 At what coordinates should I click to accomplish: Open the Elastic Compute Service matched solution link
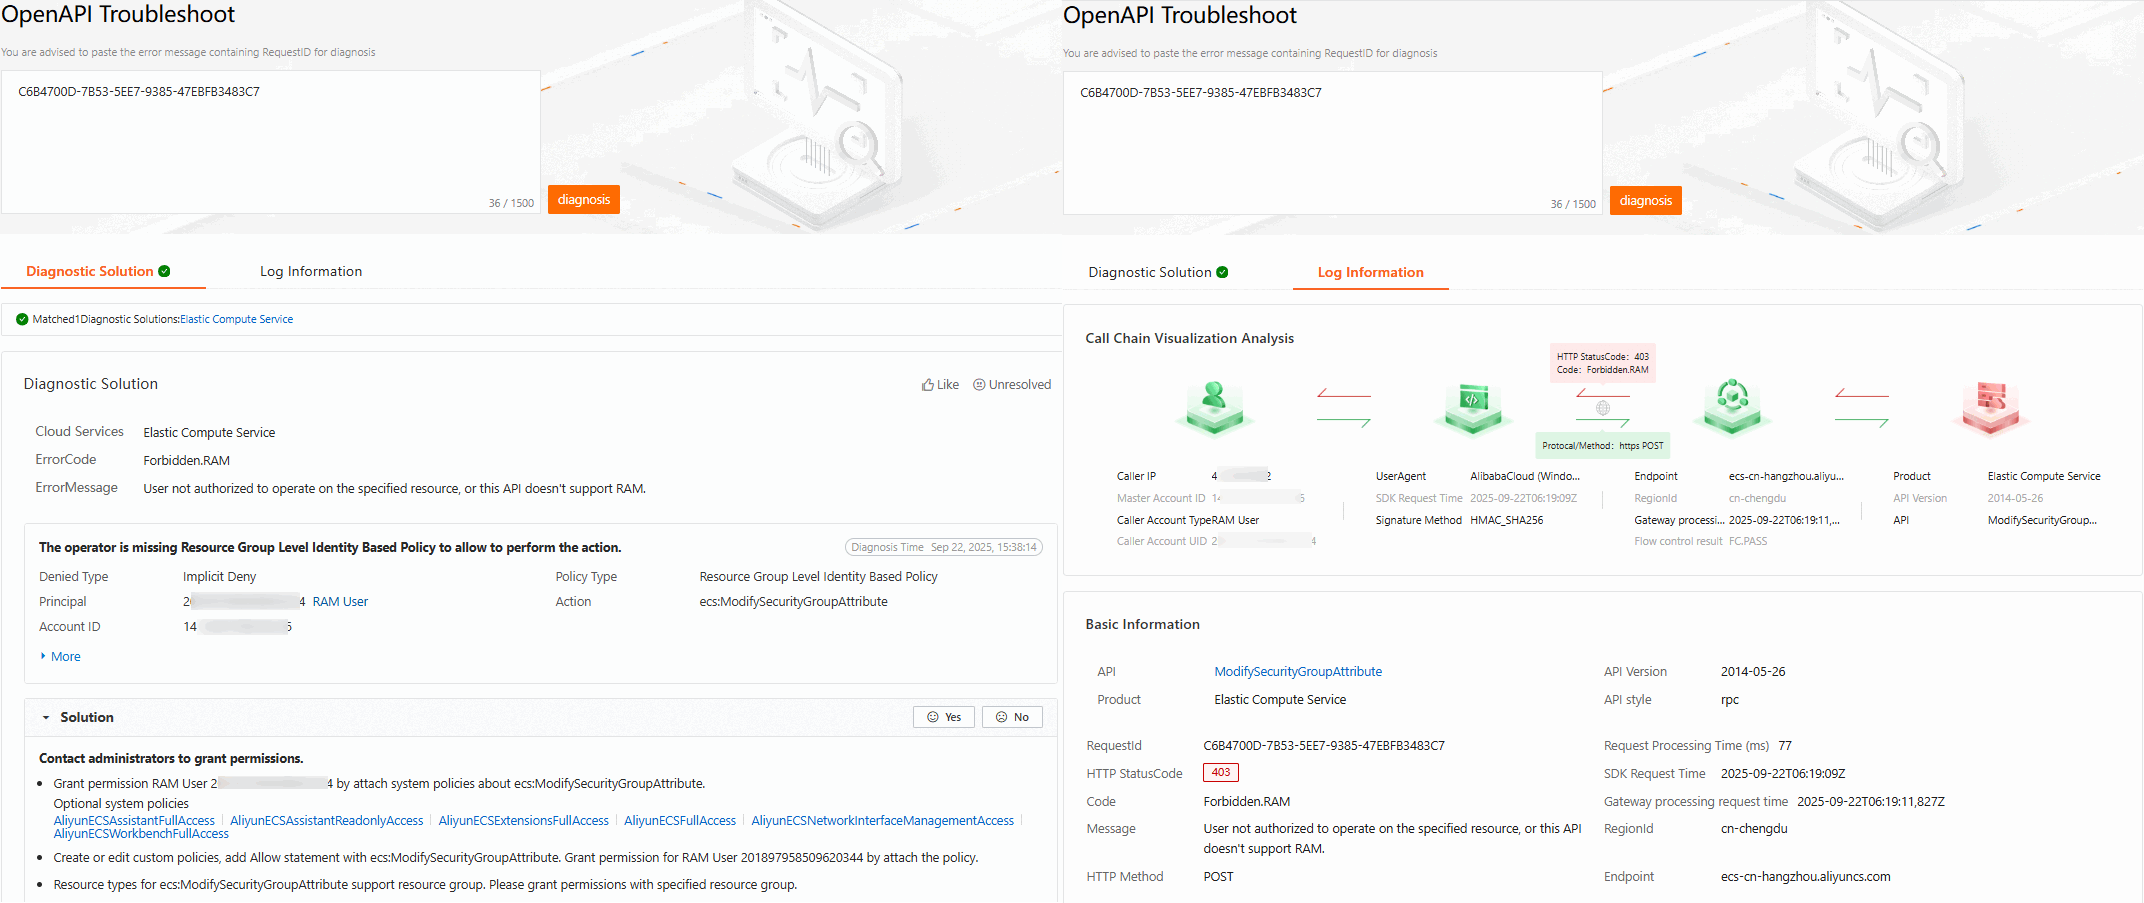237,320
